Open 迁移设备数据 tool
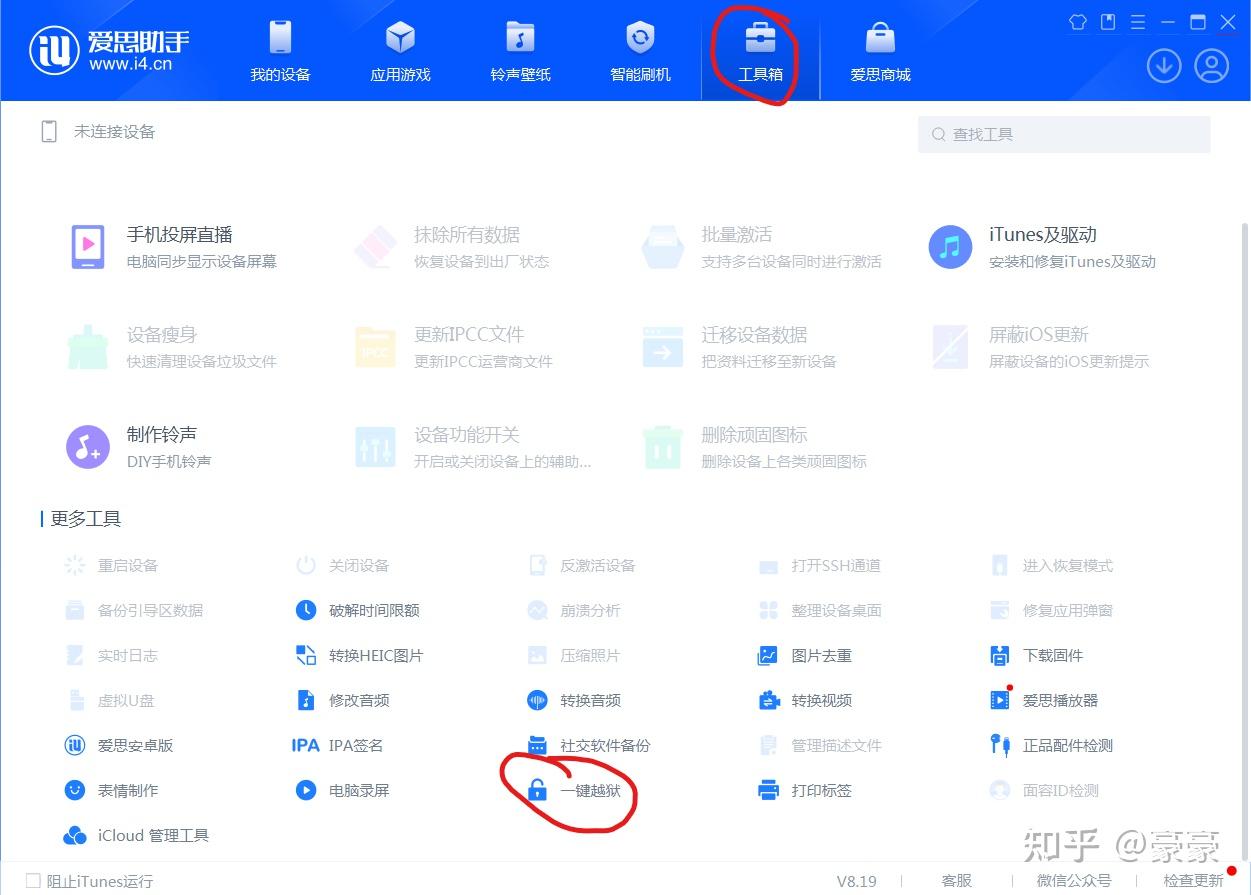 [740, 347]
